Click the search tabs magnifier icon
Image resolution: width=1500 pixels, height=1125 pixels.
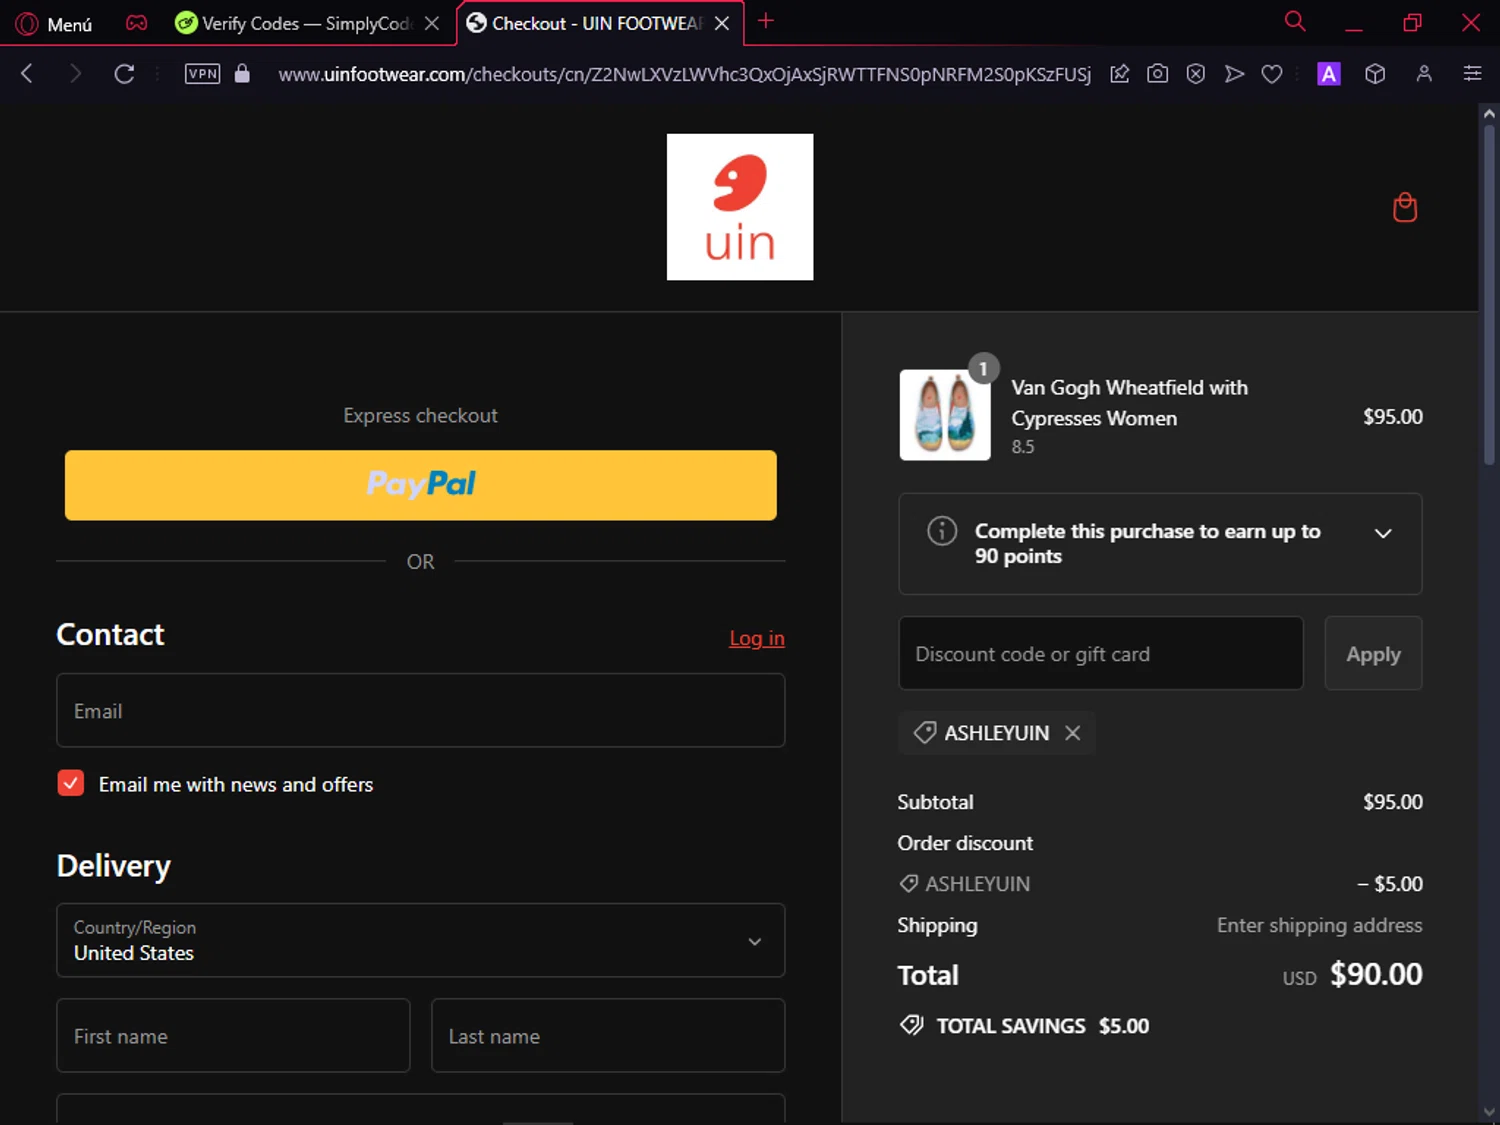(1295, 21)
